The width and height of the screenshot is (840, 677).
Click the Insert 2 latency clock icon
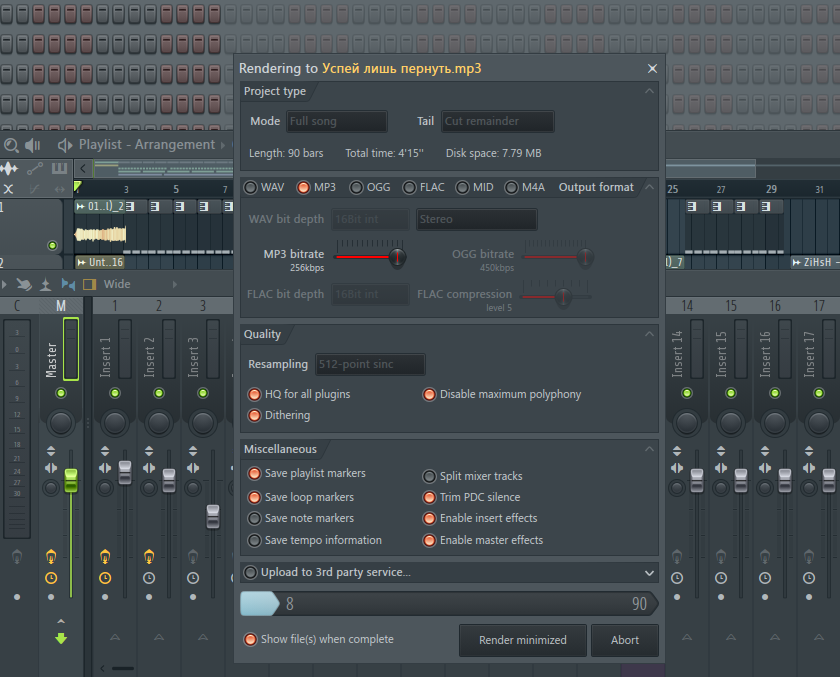tap(149, 578)
